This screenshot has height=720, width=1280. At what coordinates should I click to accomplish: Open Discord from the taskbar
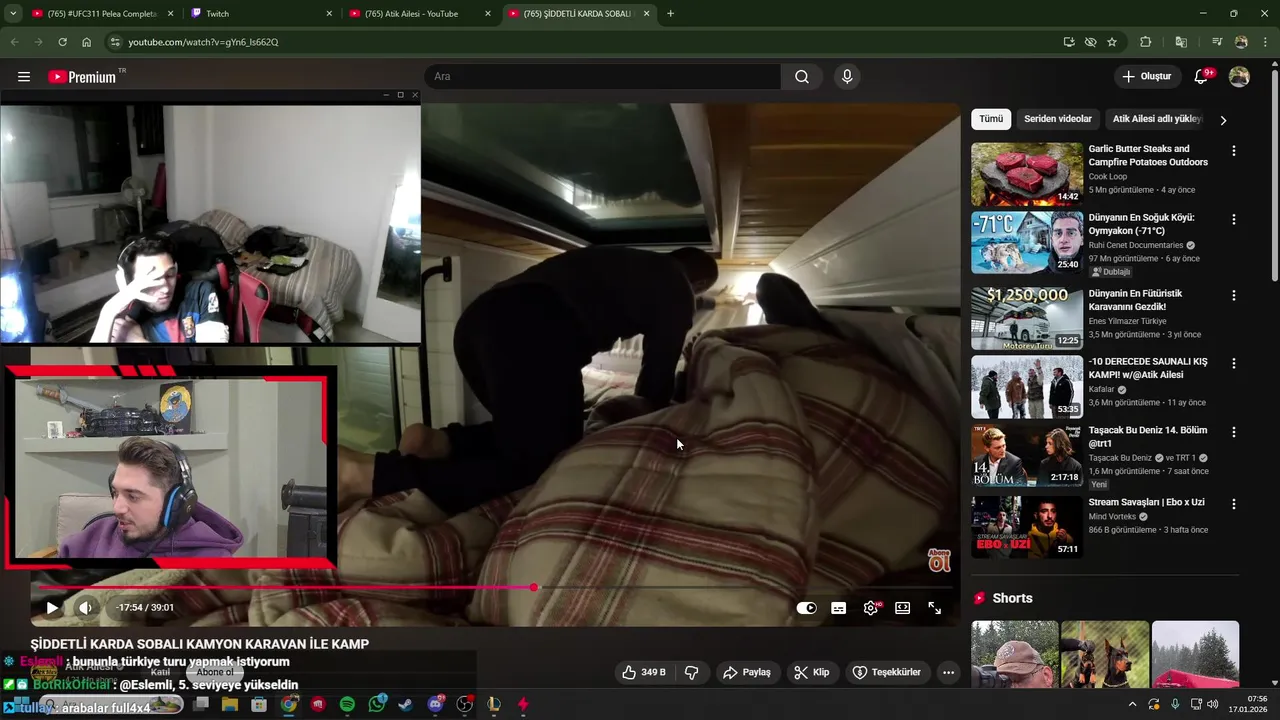point(436,704)
